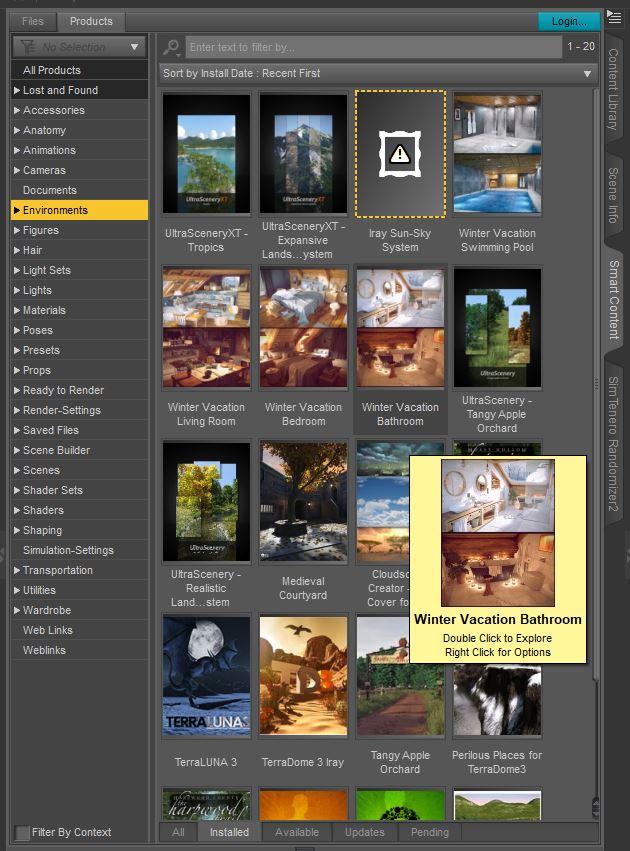Select the Materials category
Screen dimensions: 630x851
79,310
